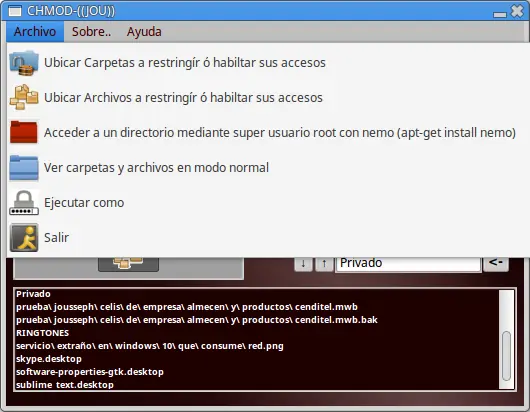This screenshot has height=412, width=530.
Task: Click the file list vertical scrollbar thumb
Action: [x=506, y=356]
